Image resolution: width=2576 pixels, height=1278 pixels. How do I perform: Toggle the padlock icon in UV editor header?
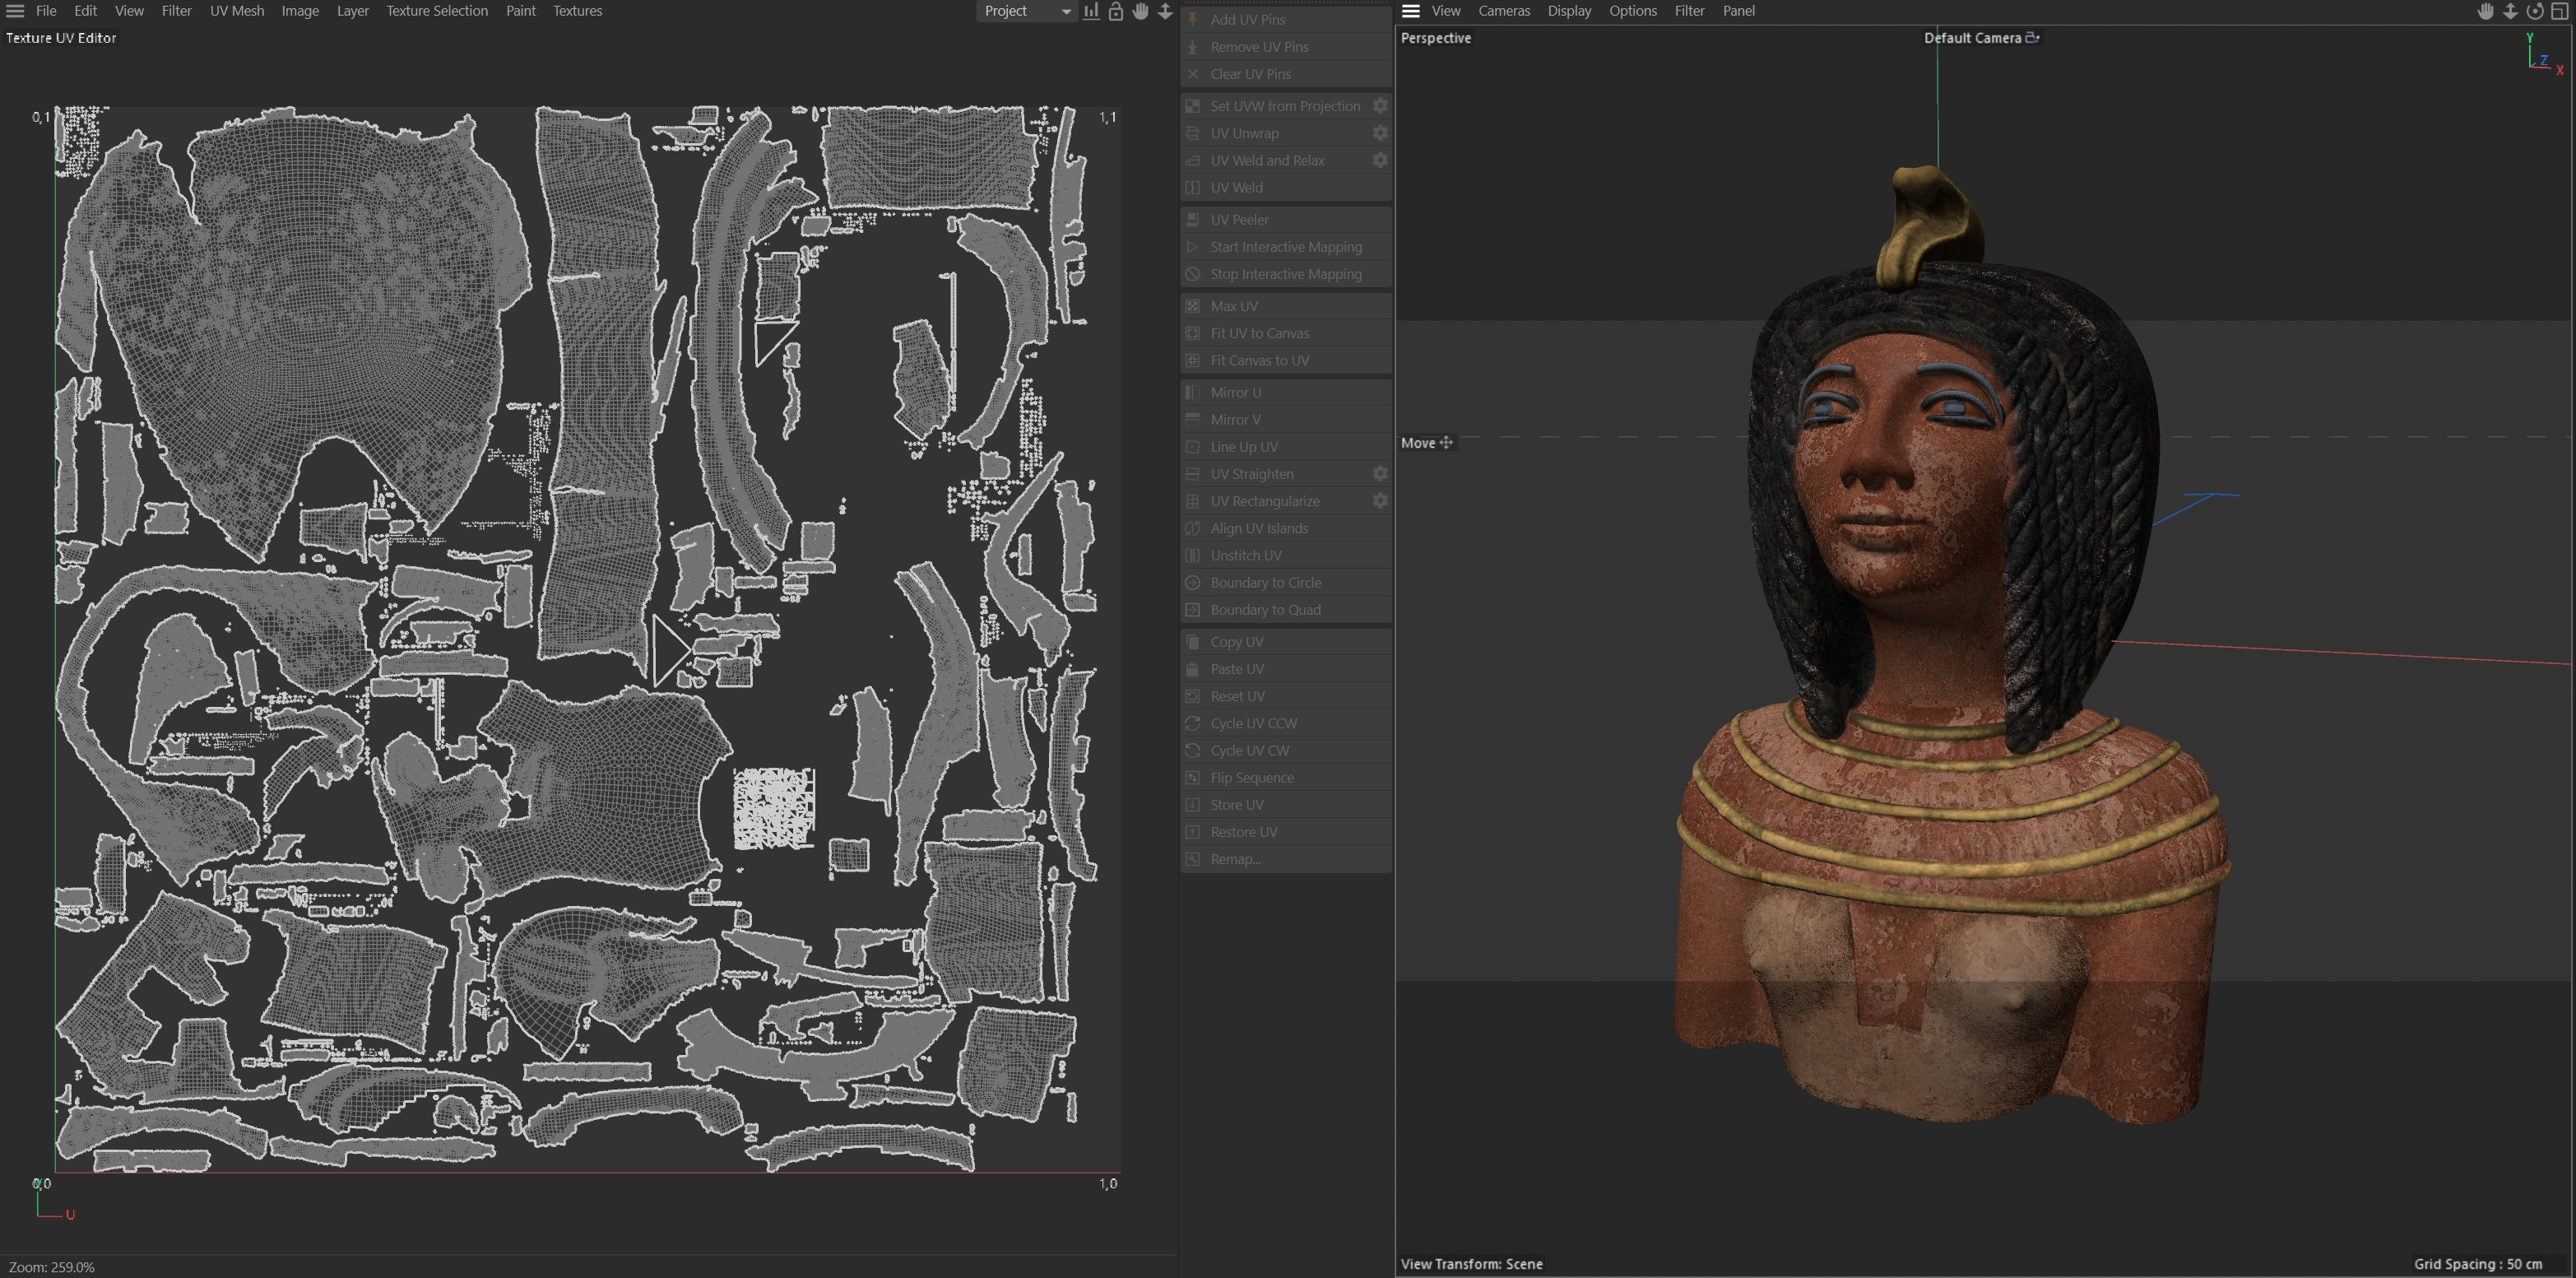pos(1116,11)
